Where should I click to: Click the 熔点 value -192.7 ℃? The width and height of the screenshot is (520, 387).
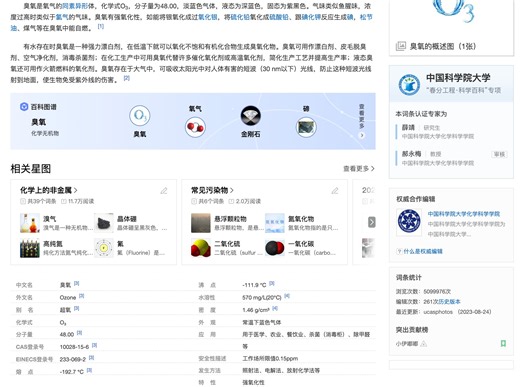coord(72,371)
